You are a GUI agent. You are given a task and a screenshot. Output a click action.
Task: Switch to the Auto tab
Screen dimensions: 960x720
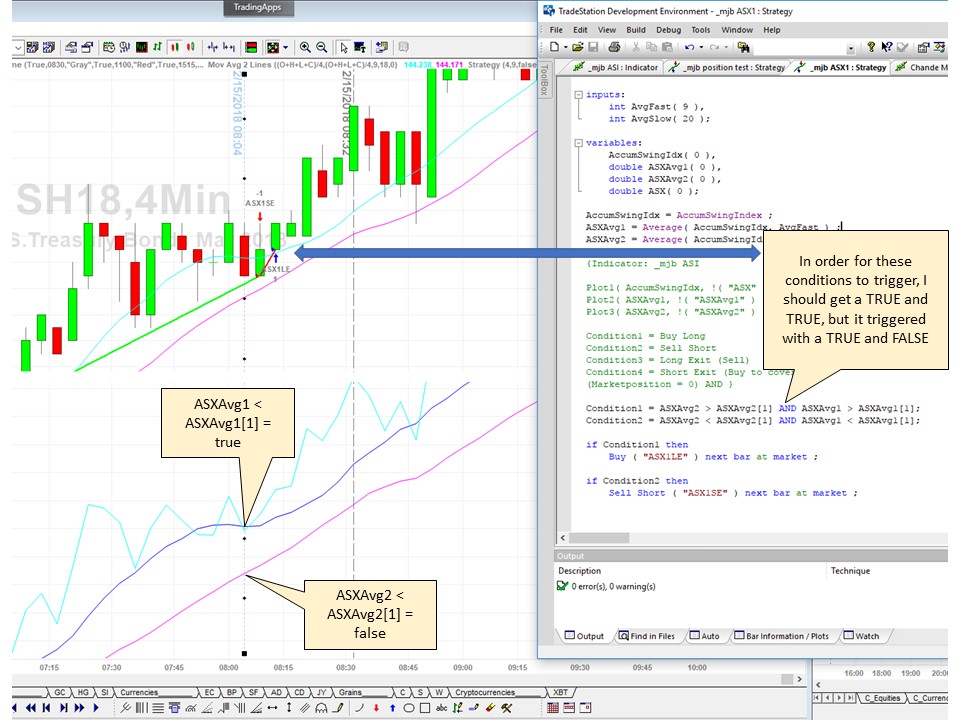[704, 636]
